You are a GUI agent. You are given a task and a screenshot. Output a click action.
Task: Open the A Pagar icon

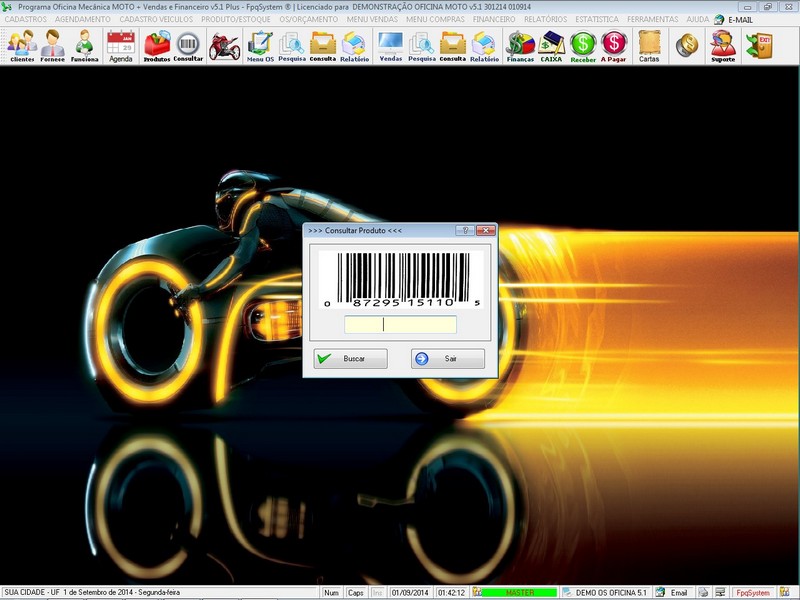click(614, 46)
